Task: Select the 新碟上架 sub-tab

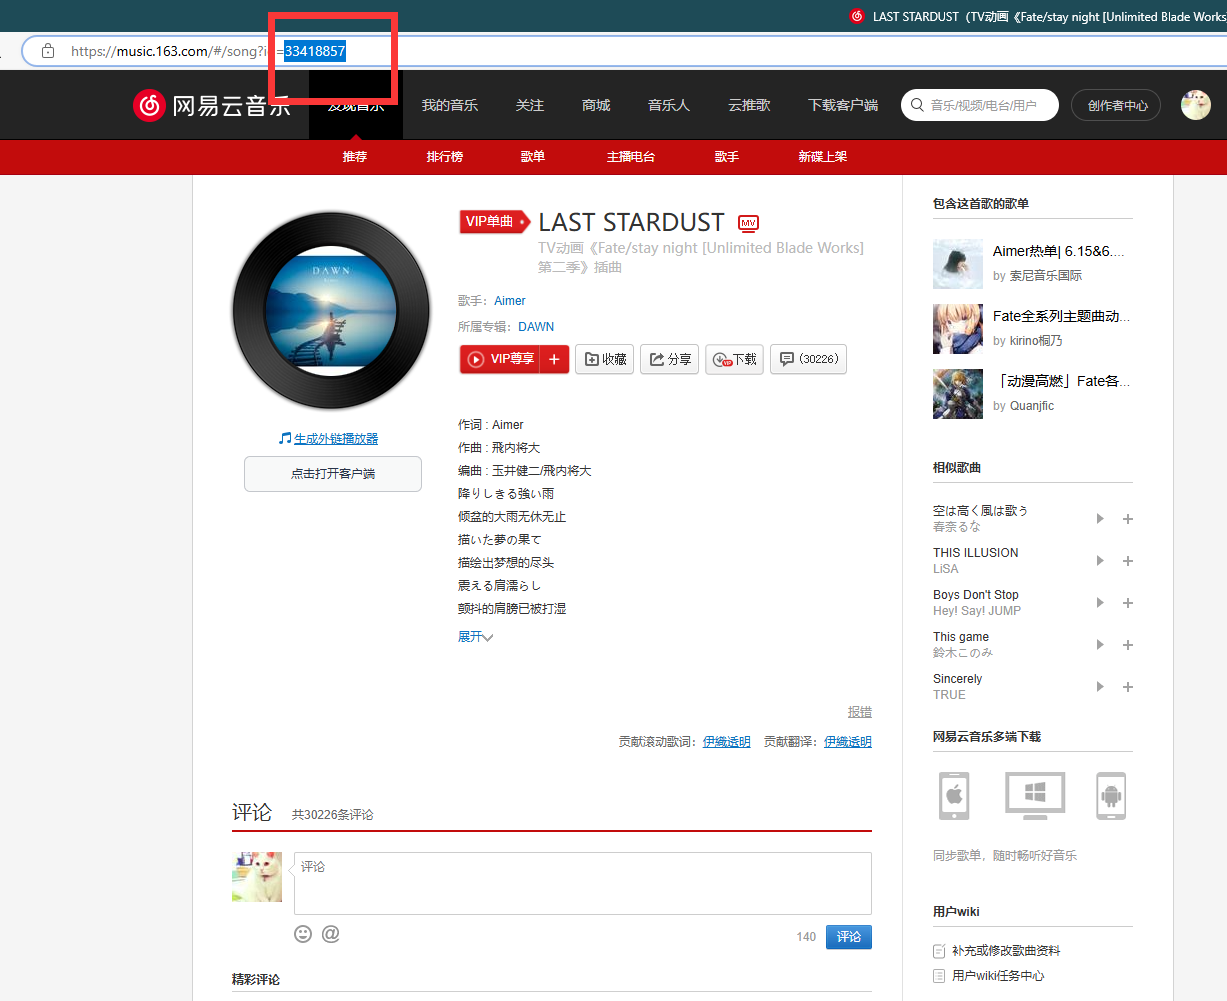Action: pos(823,157)
